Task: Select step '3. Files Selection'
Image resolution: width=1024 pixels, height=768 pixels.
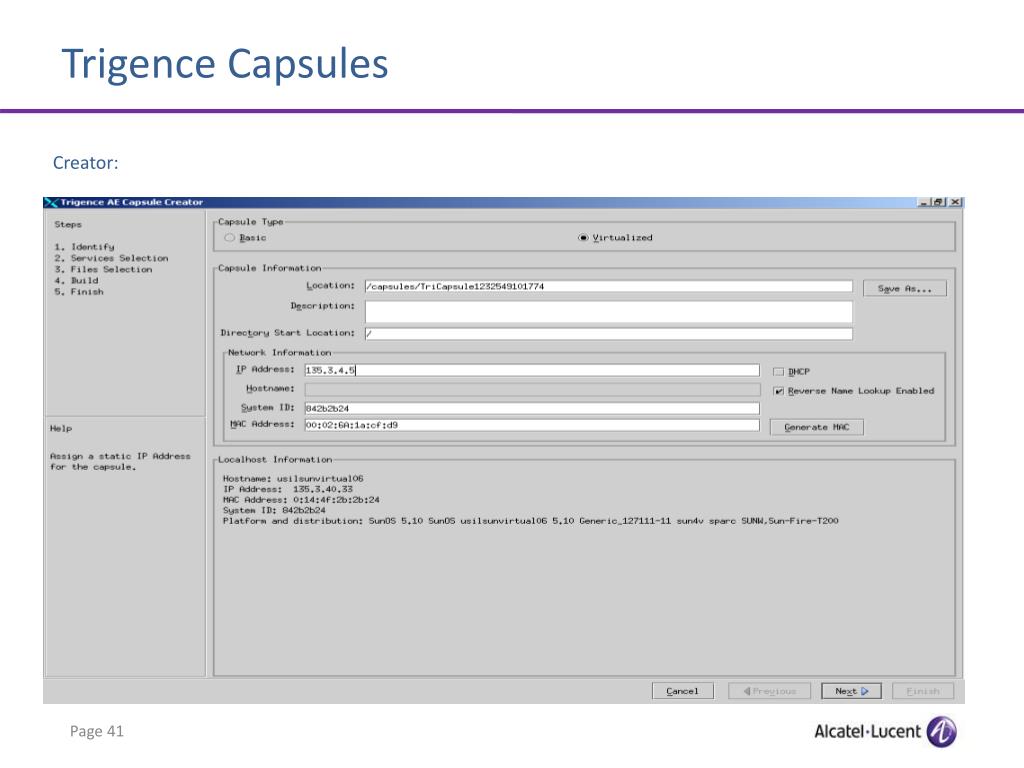Action: [x=103, y=269]
